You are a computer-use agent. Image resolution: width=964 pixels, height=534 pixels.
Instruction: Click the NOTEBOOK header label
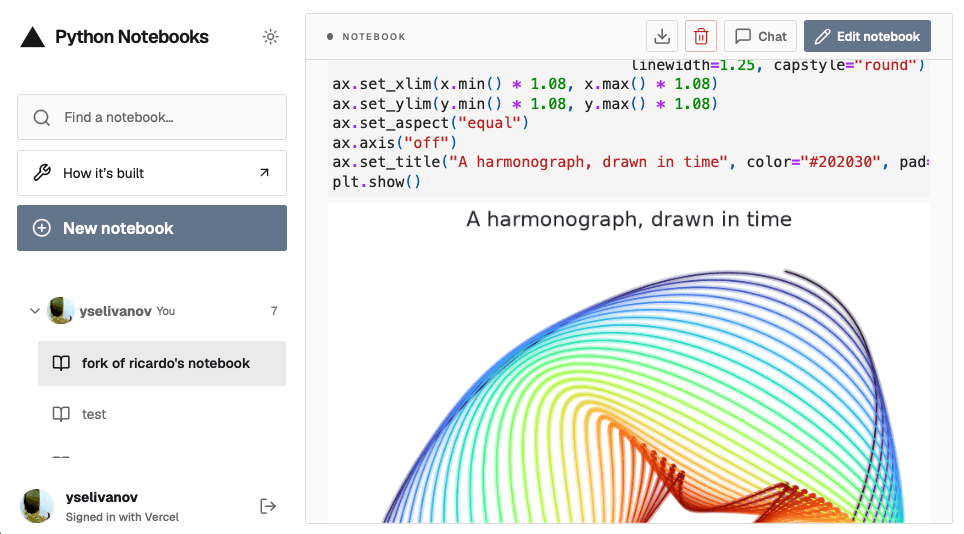click(x=374, y=37)
